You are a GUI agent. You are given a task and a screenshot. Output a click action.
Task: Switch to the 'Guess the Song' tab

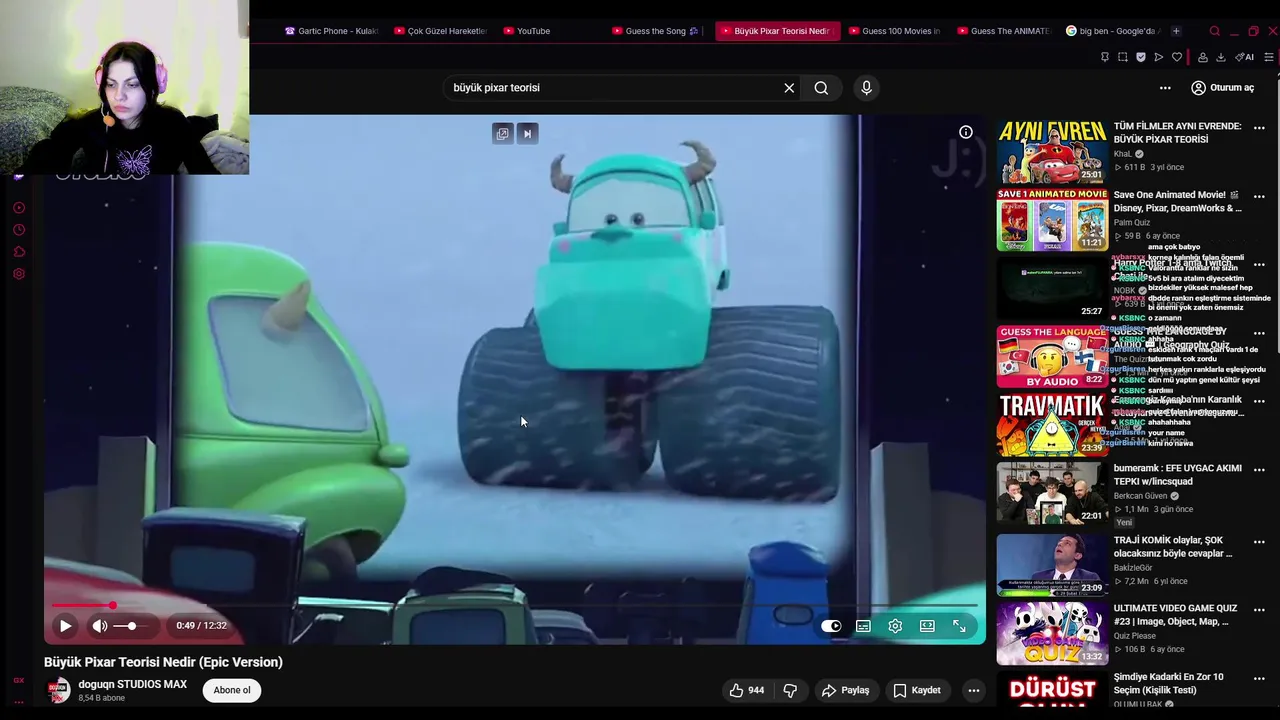656,31
